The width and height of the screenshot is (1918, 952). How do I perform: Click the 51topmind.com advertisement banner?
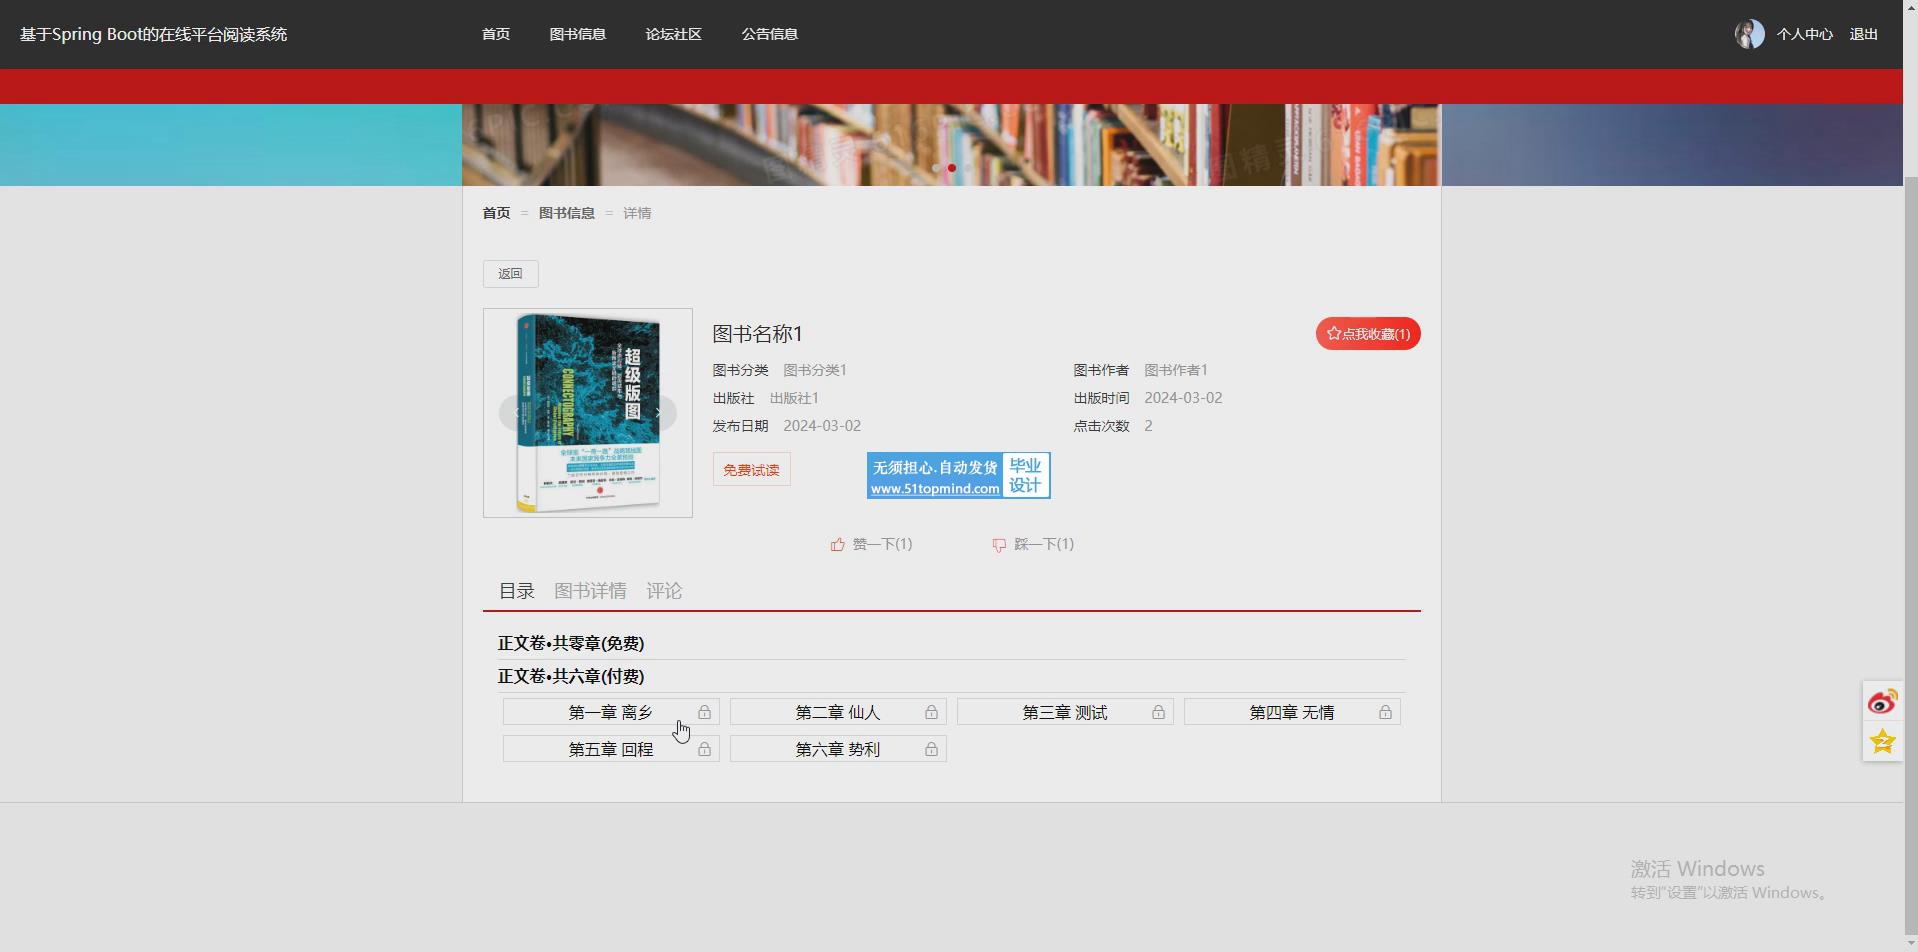pyautogui.click(x=958, y=475)
